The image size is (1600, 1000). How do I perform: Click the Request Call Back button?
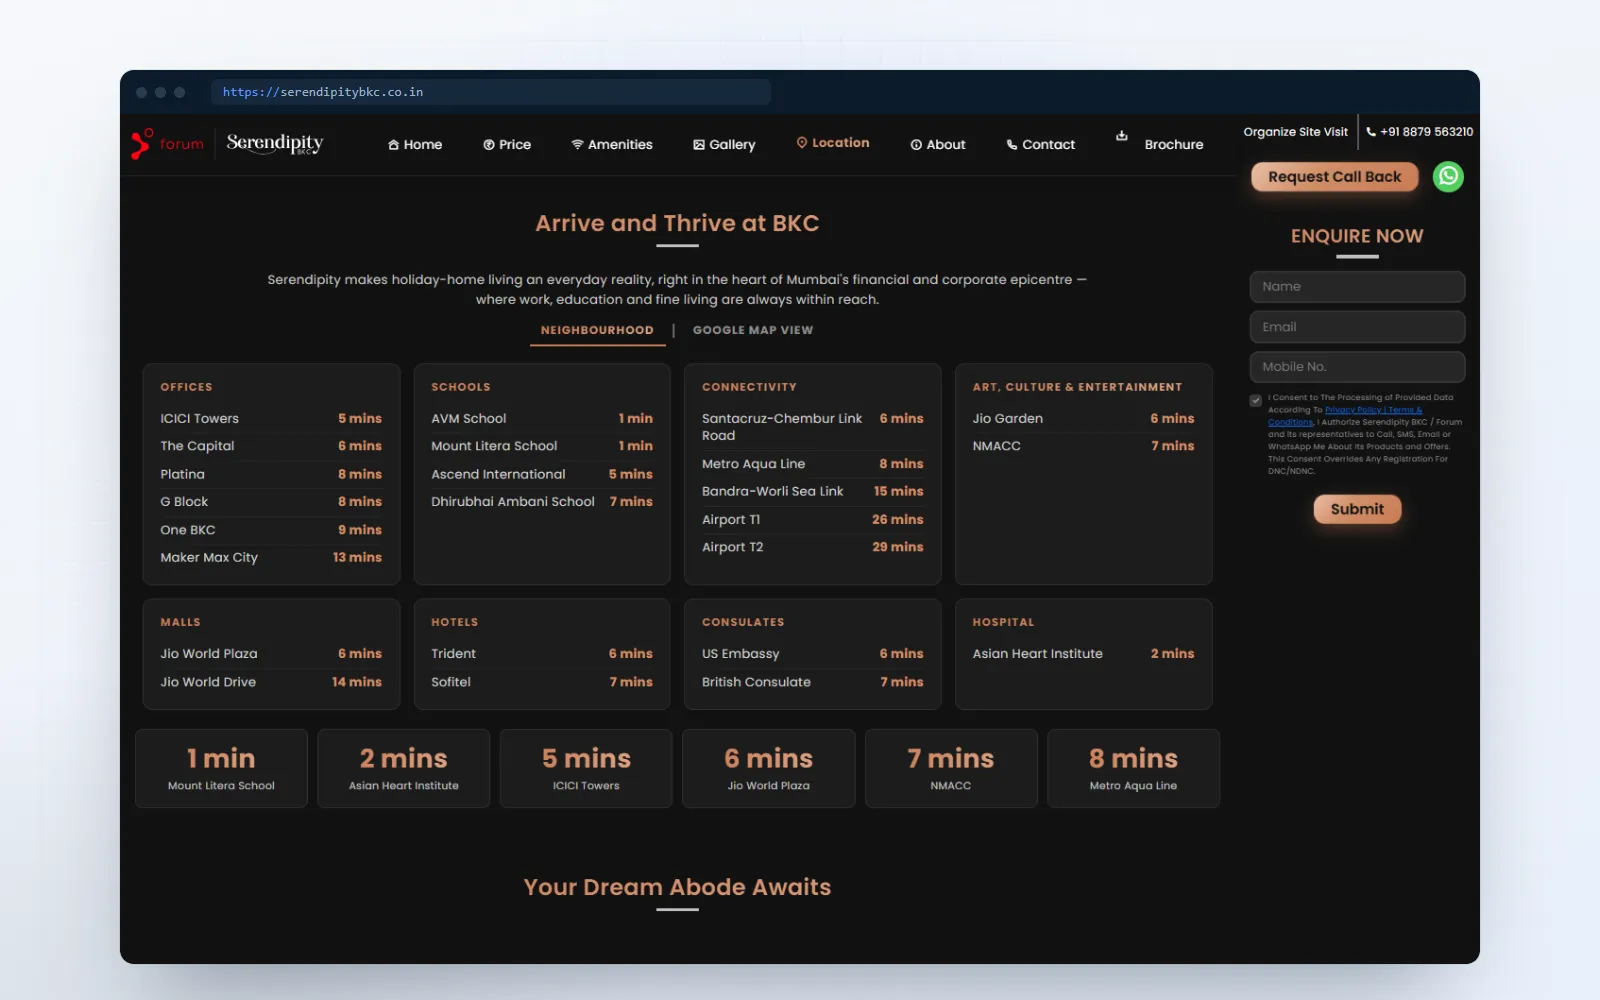pyautogui.click(x=1335, y=177)
